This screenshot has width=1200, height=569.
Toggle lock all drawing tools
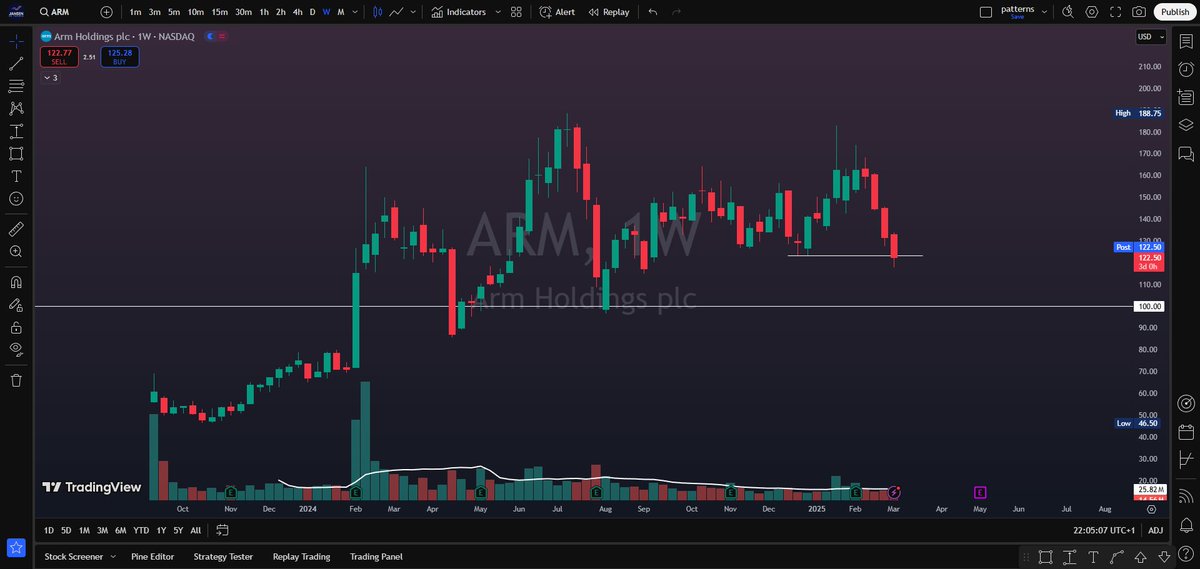point(16,327)
